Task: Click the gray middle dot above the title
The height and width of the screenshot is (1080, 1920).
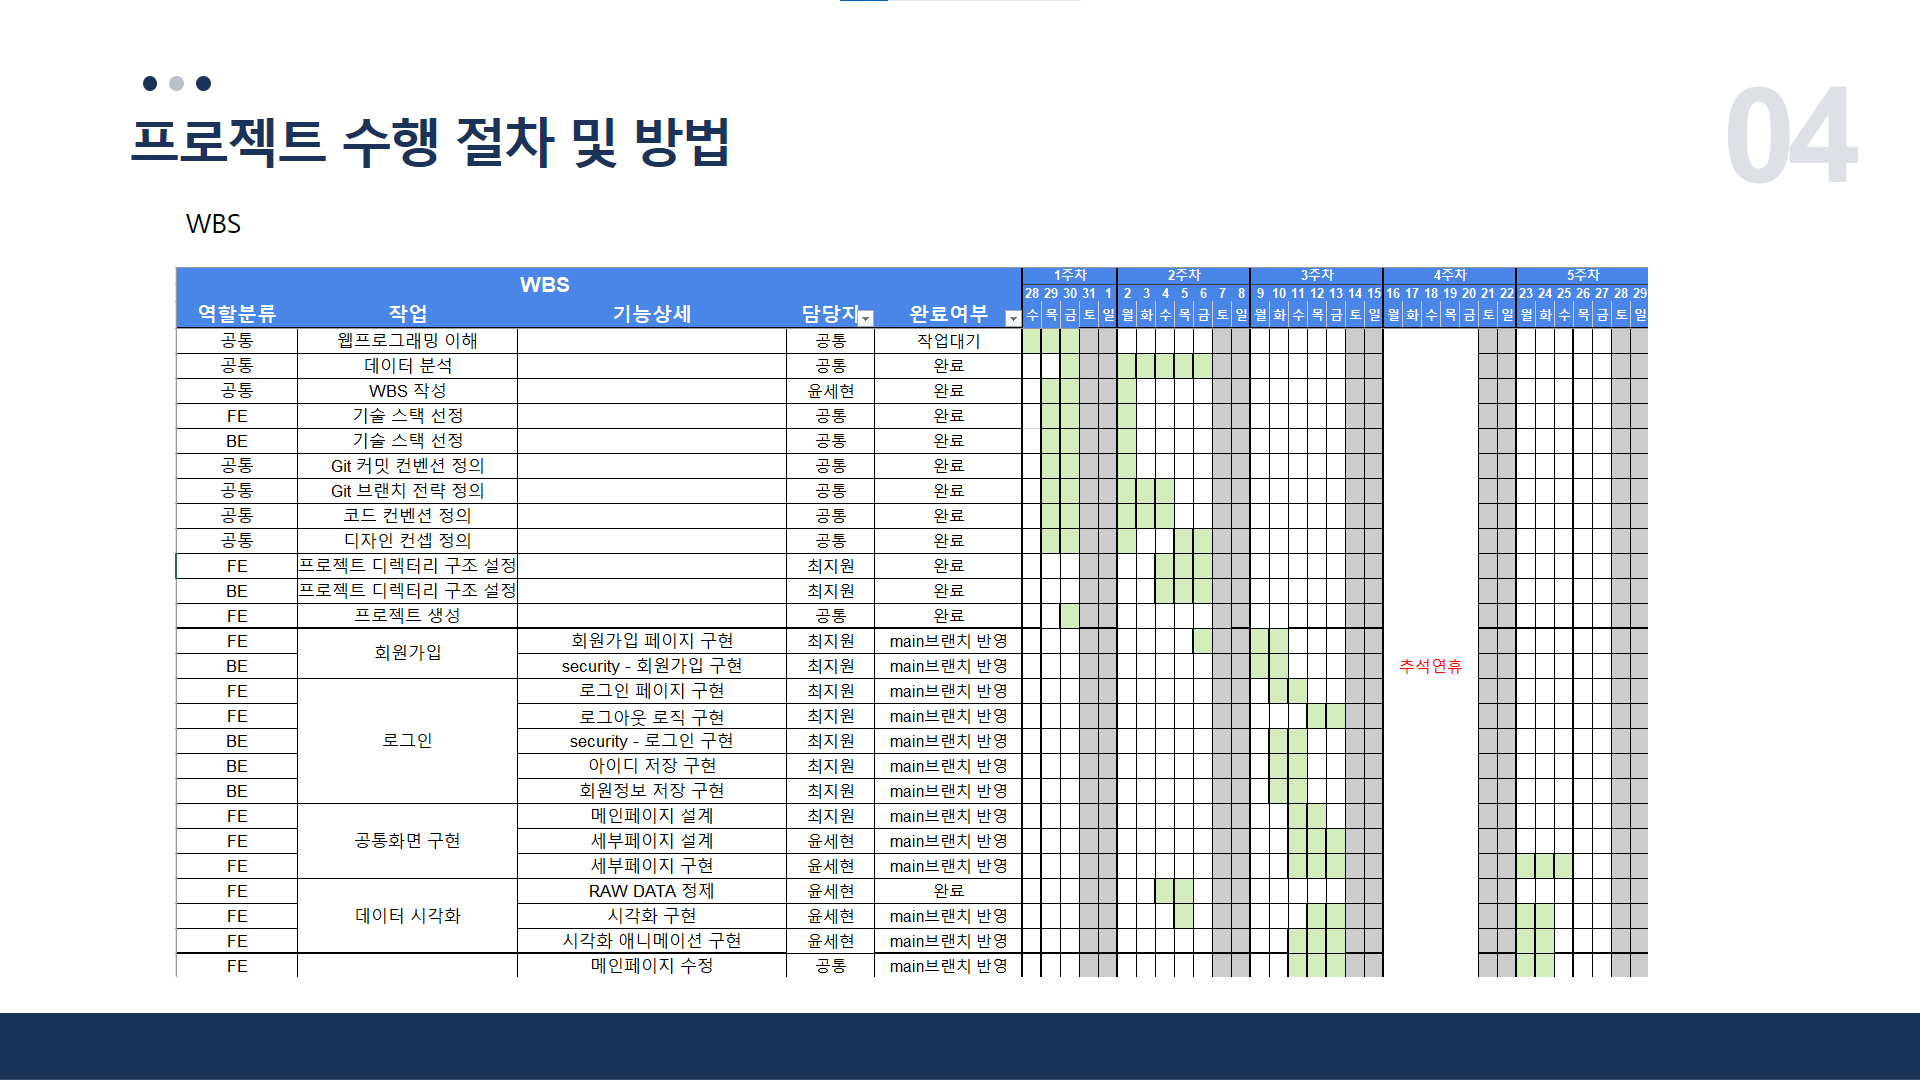Action: [x=176, y=83]
